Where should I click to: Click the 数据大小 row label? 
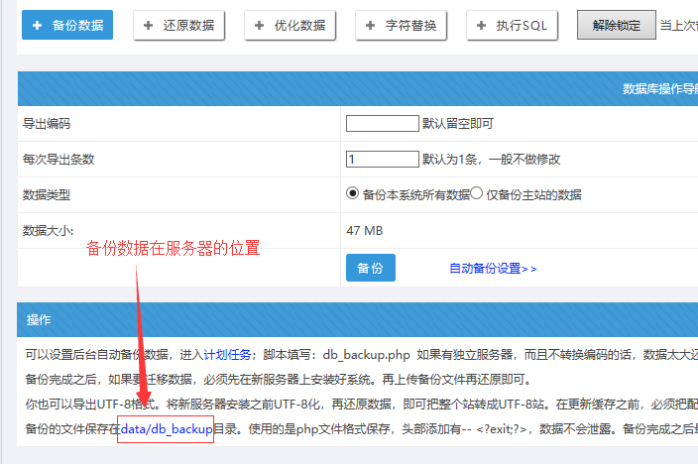click(x=48, y=231)
